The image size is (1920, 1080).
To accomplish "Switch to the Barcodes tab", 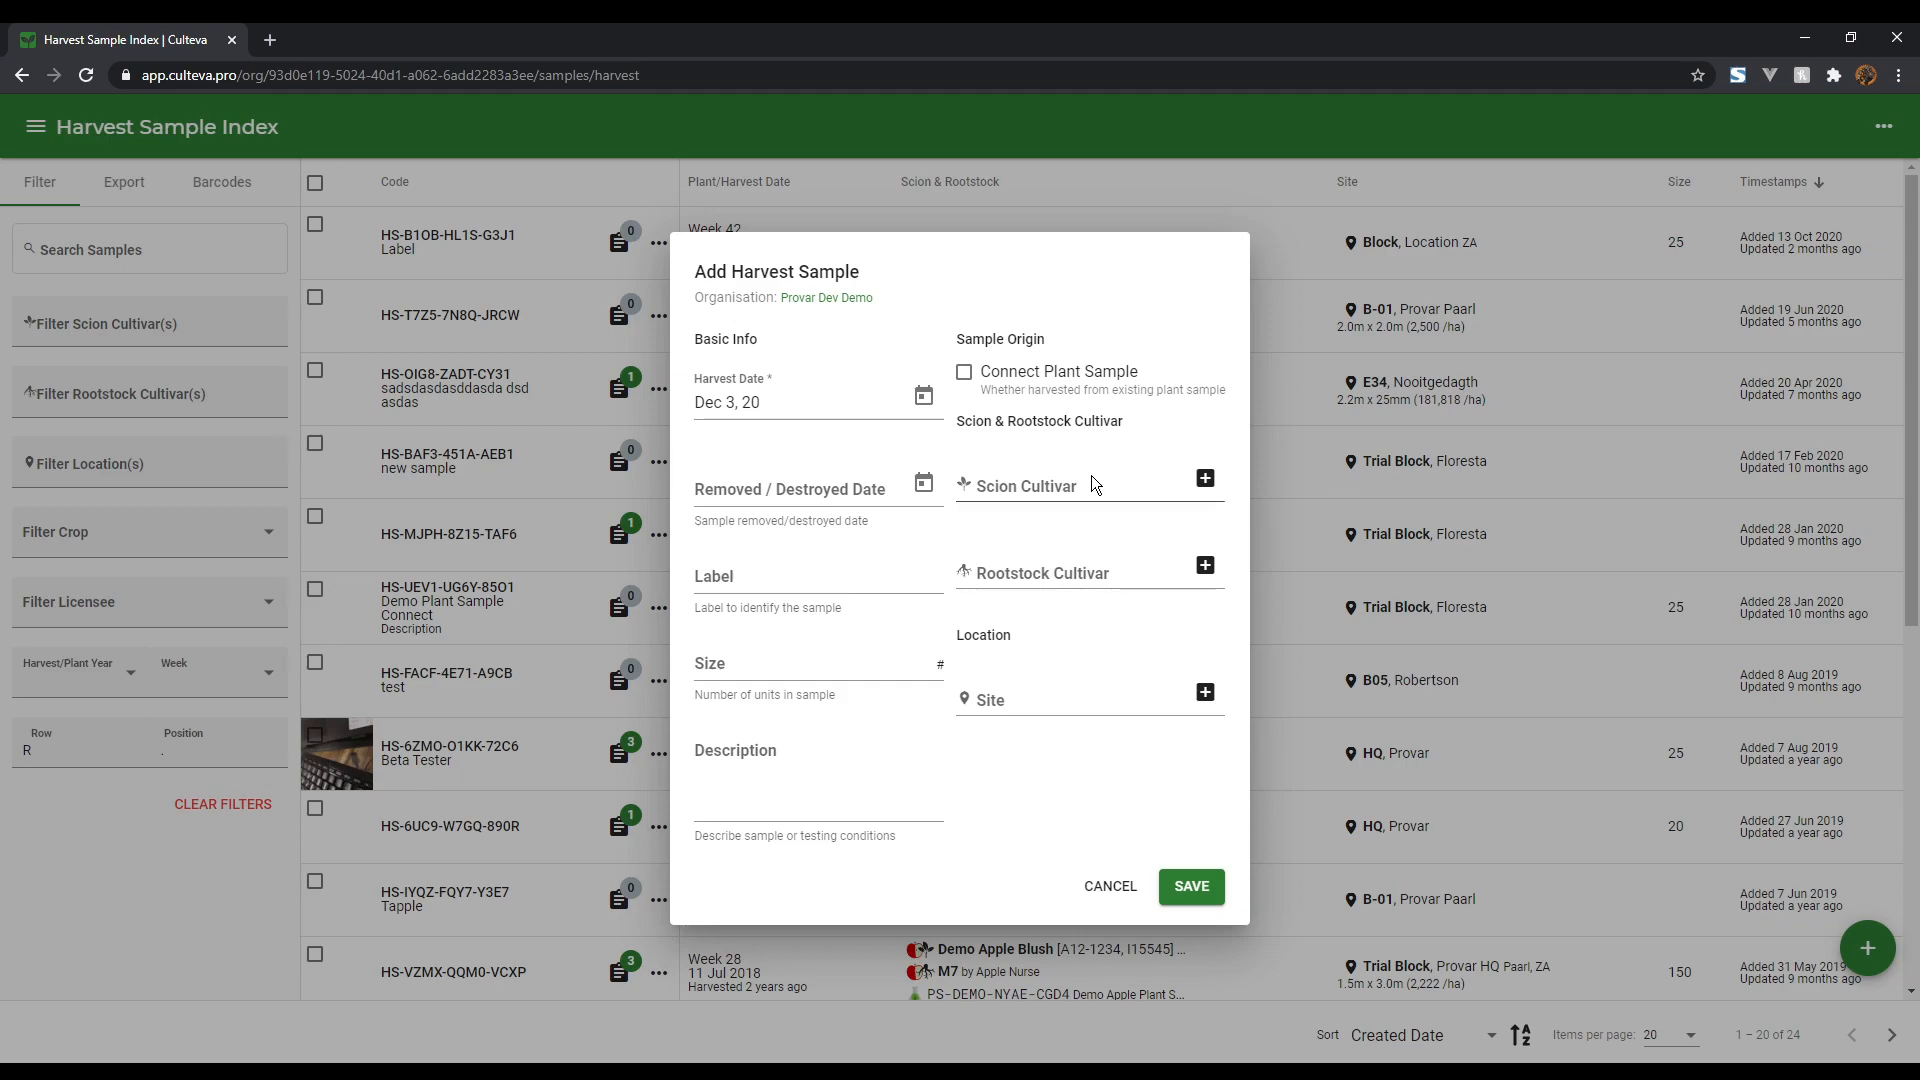I will [222, 182].
